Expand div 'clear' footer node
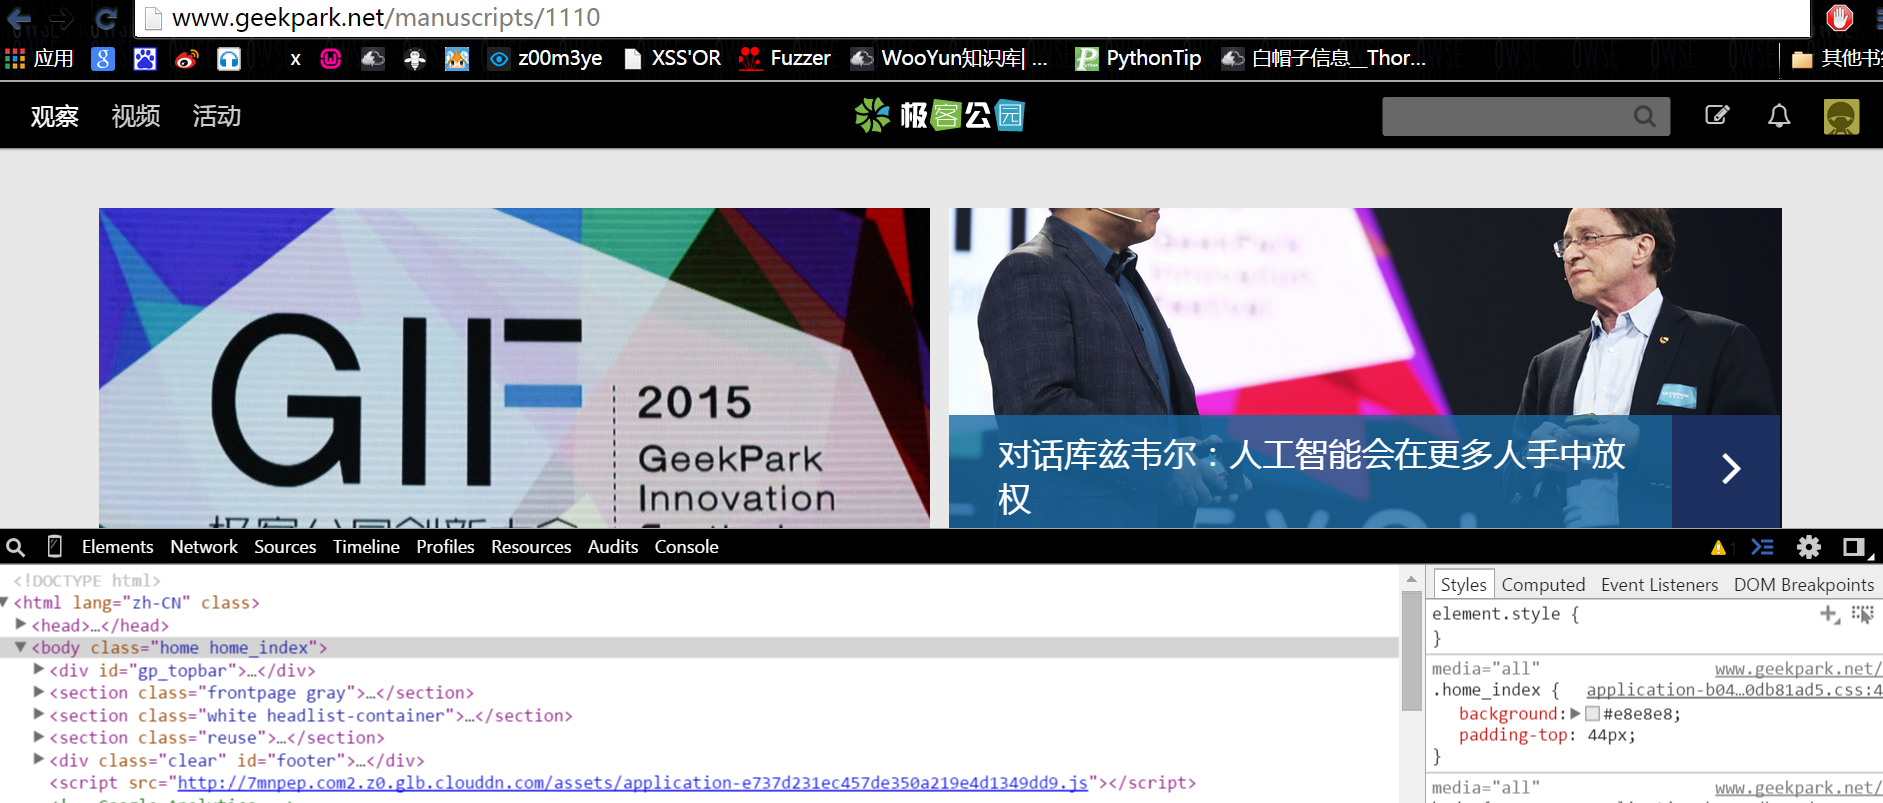1883x803 pixels. pos(39,759)
